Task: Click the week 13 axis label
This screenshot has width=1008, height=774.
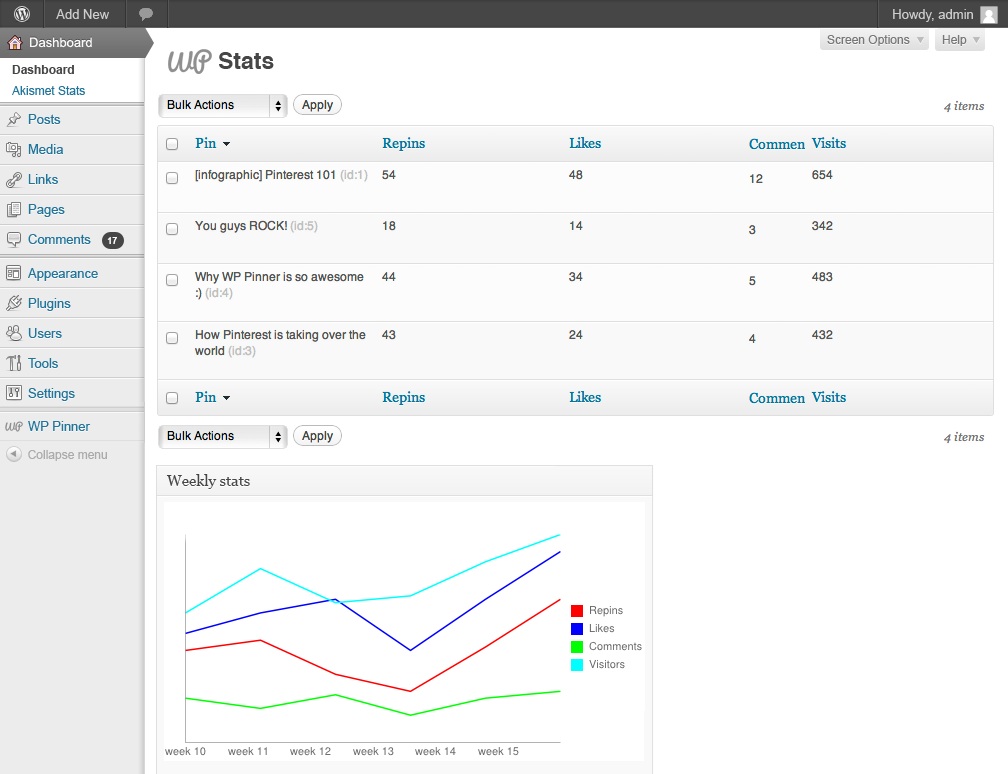Action: tap(374, 752)
